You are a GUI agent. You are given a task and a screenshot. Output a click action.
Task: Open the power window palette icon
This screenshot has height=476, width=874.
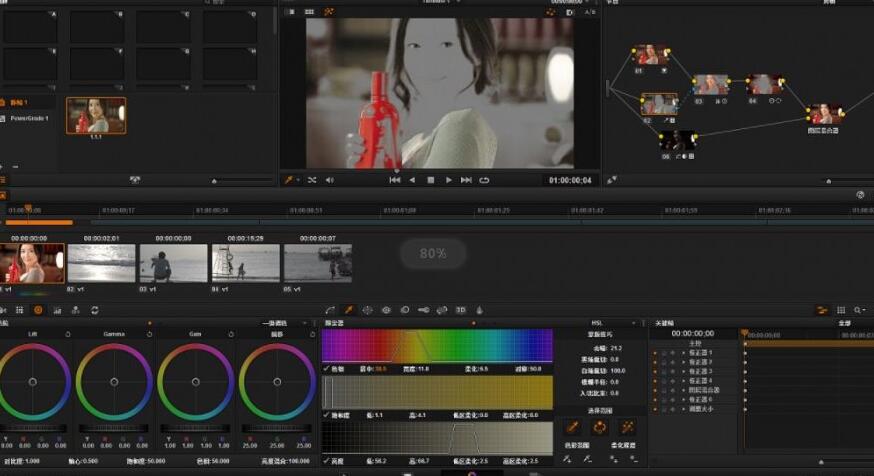pyautogui.click(x=367, y=310)
